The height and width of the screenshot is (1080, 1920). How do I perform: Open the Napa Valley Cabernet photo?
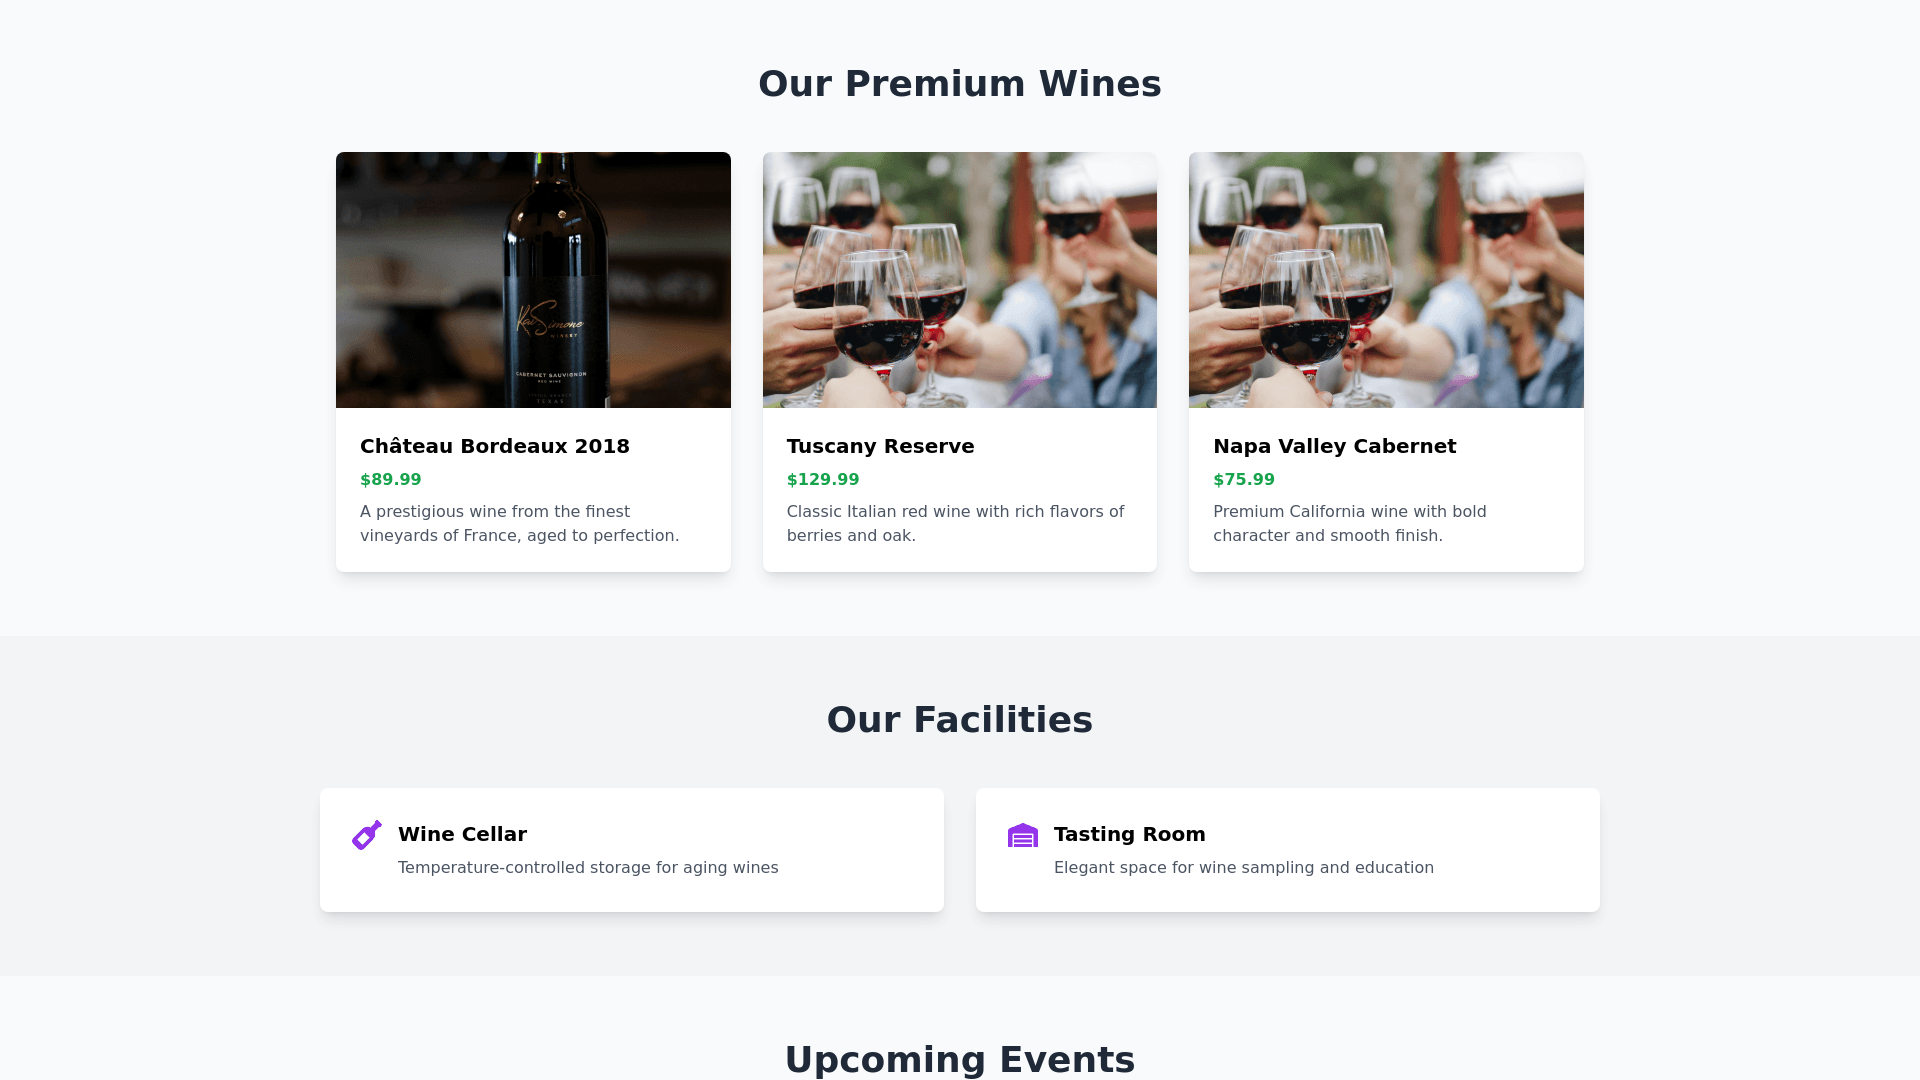[x=1386, y=280]
